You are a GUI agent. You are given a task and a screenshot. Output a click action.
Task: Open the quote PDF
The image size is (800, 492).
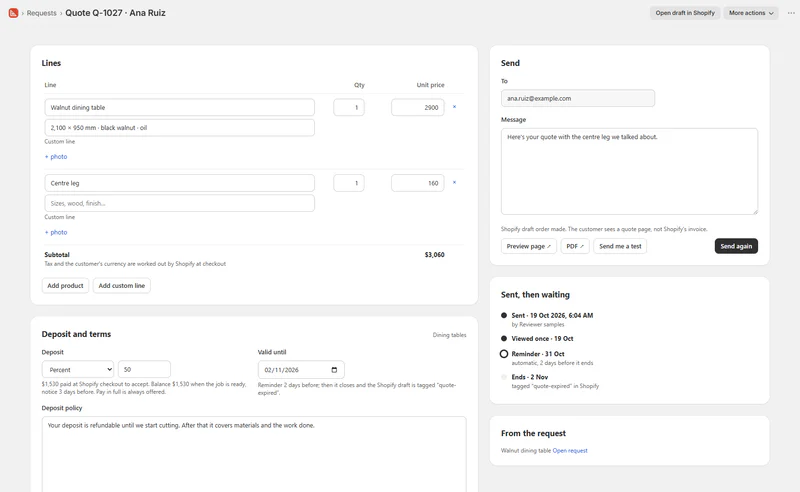coord(575,246)
